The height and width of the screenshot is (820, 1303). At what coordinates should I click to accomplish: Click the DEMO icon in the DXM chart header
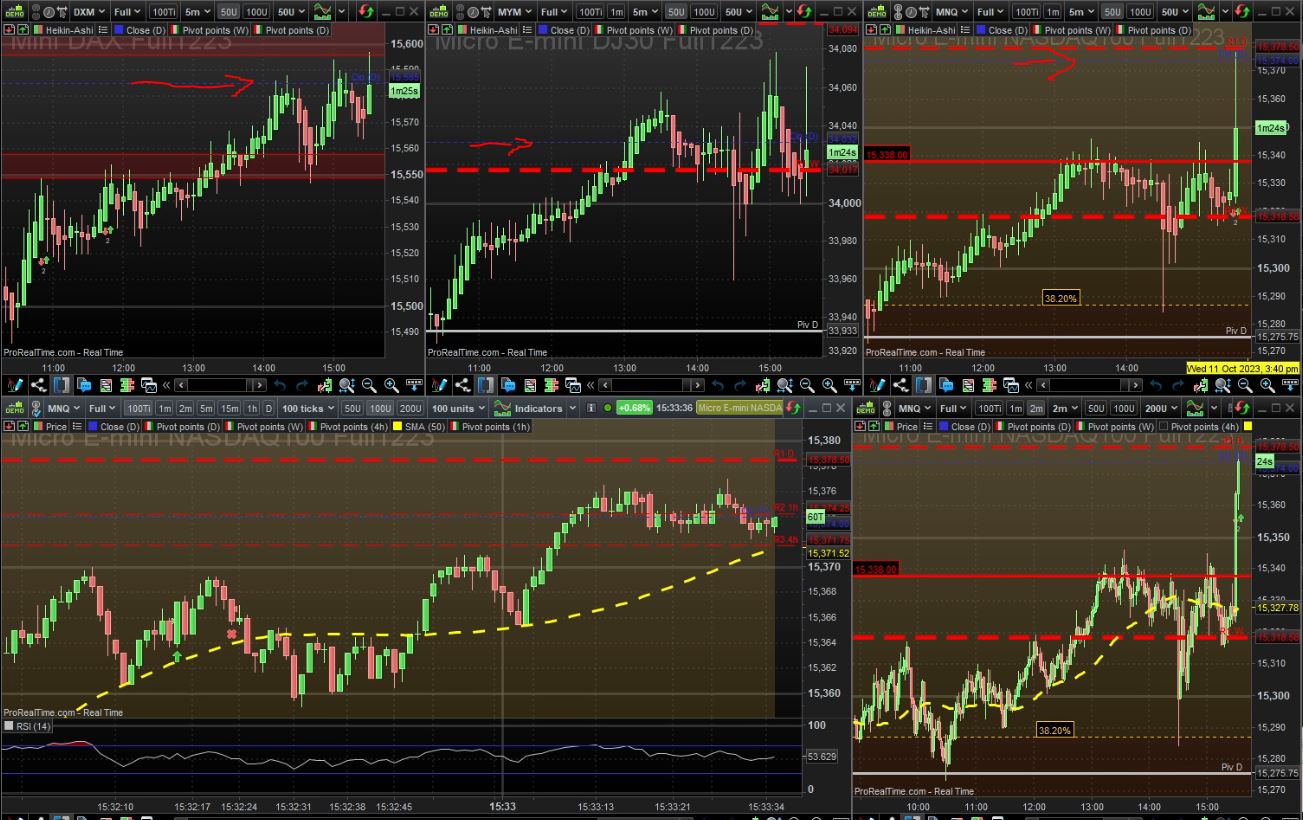point(13,12)
